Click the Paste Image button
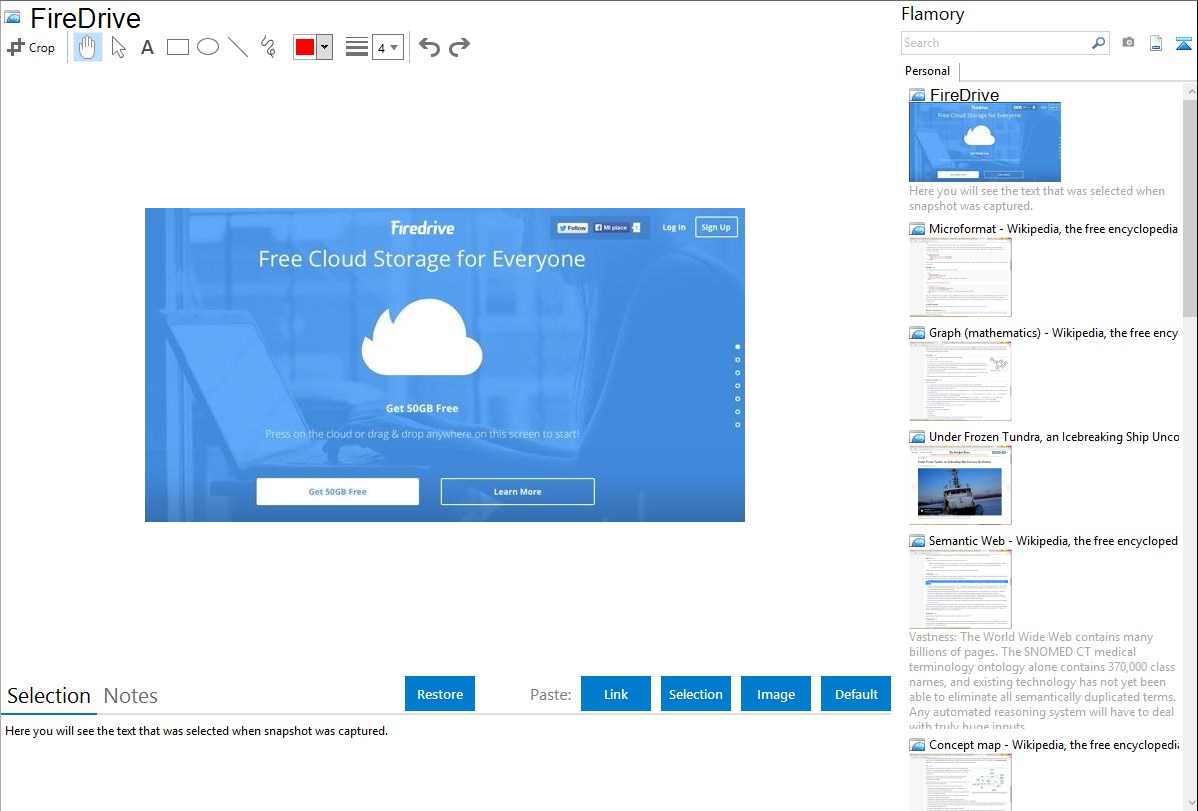Screen dimensions: 1198x811 (x=775, y=694)
